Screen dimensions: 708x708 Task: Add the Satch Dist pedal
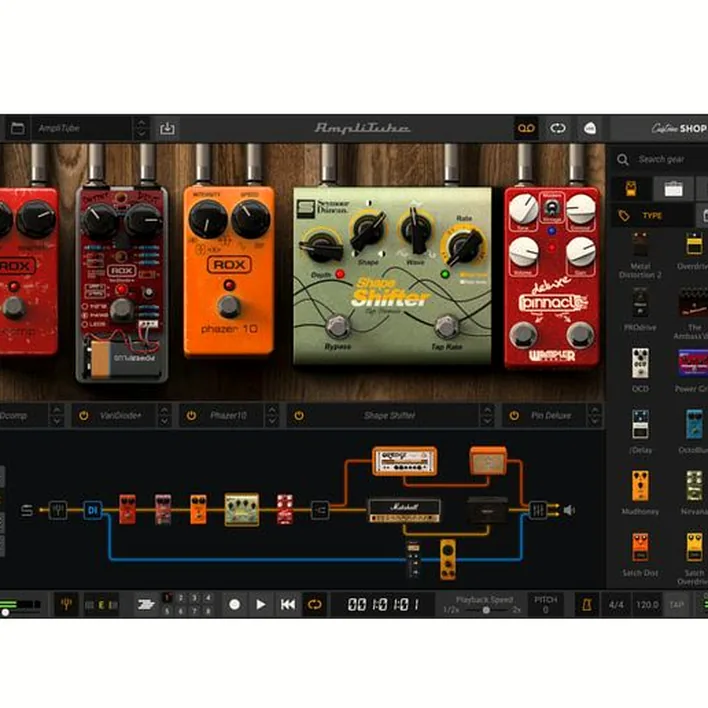[640, 547]
